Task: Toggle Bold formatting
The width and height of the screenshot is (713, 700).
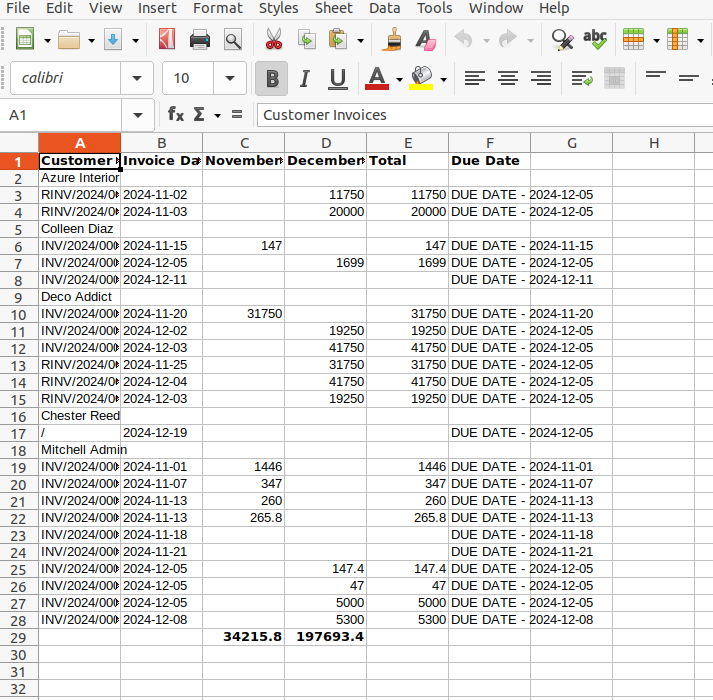Action: 272,78
